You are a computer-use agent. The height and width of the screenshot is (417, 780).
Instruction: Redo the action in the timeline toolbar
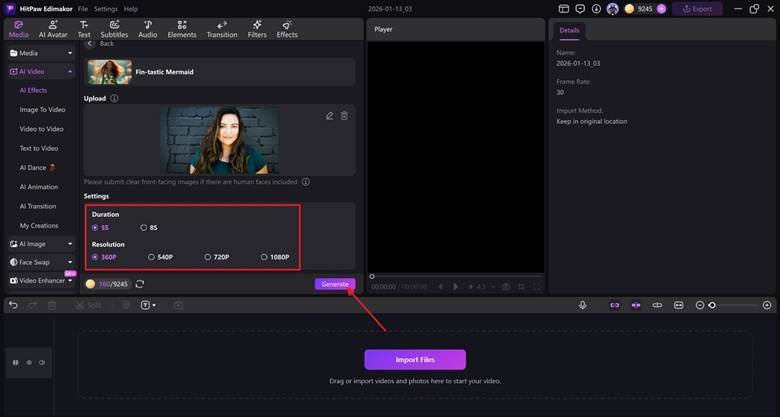pos(32,305)
